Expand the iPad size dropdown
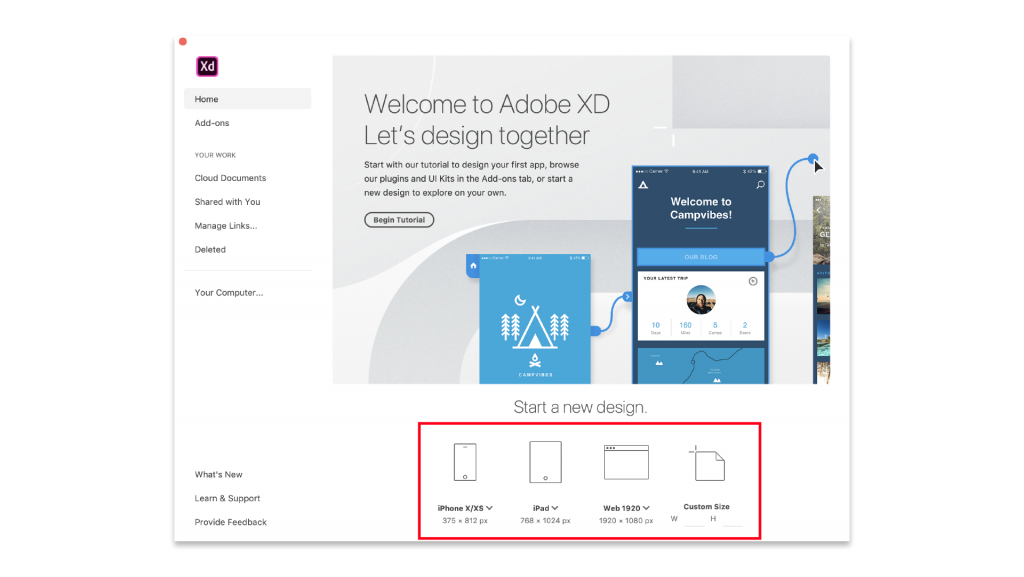 click(554, 508)
